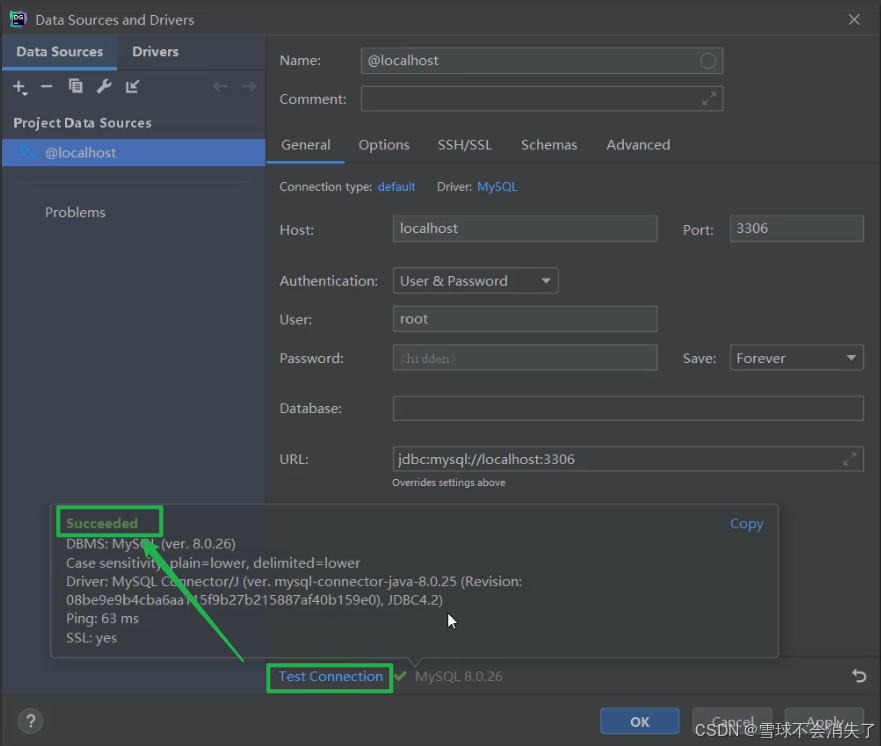Click the Cancel button
Screen dimensions: 881x746
tap(732, 721)
